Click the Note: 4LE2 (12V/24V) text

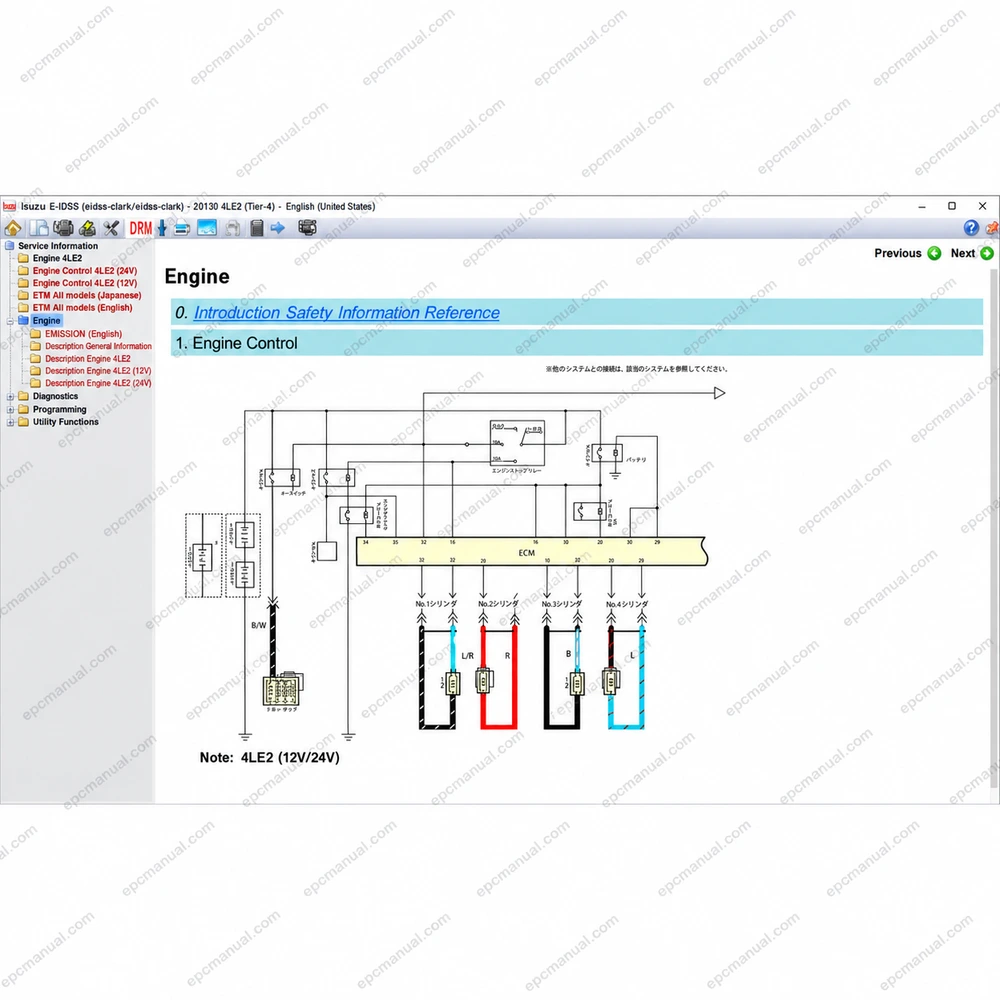pos(269,757)
